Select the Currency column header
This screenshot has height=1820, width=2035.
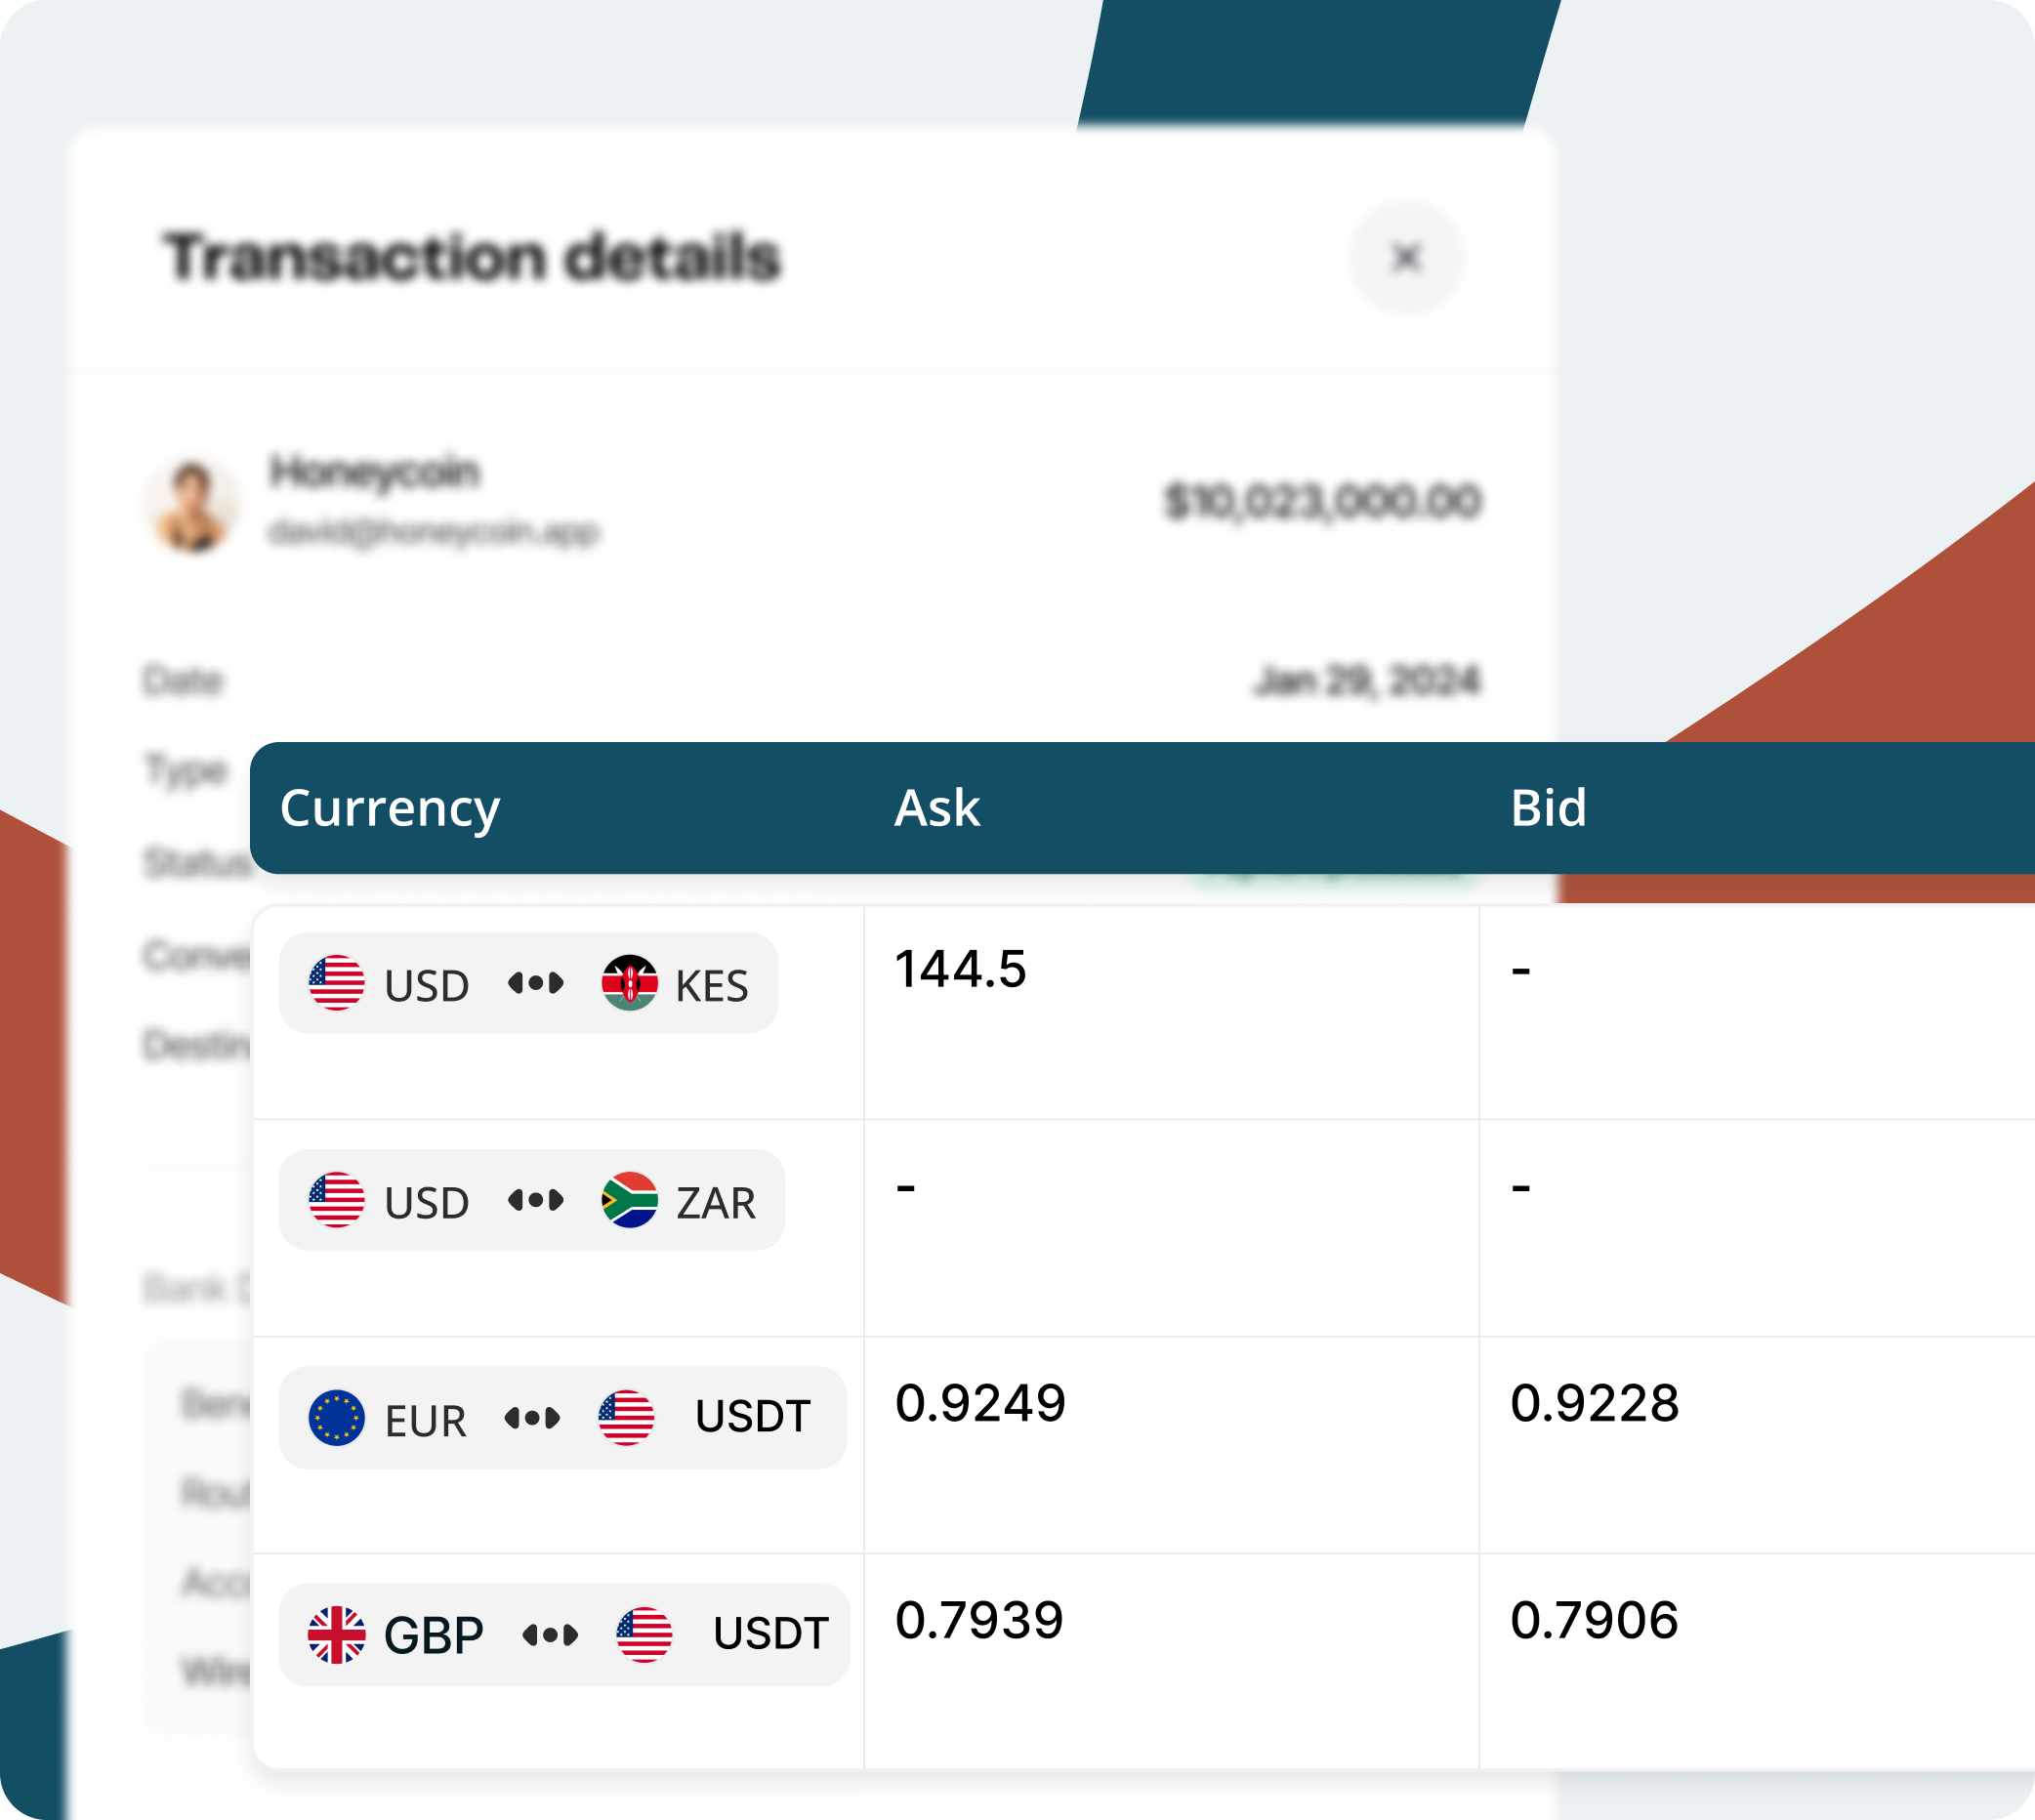point(389,808)
